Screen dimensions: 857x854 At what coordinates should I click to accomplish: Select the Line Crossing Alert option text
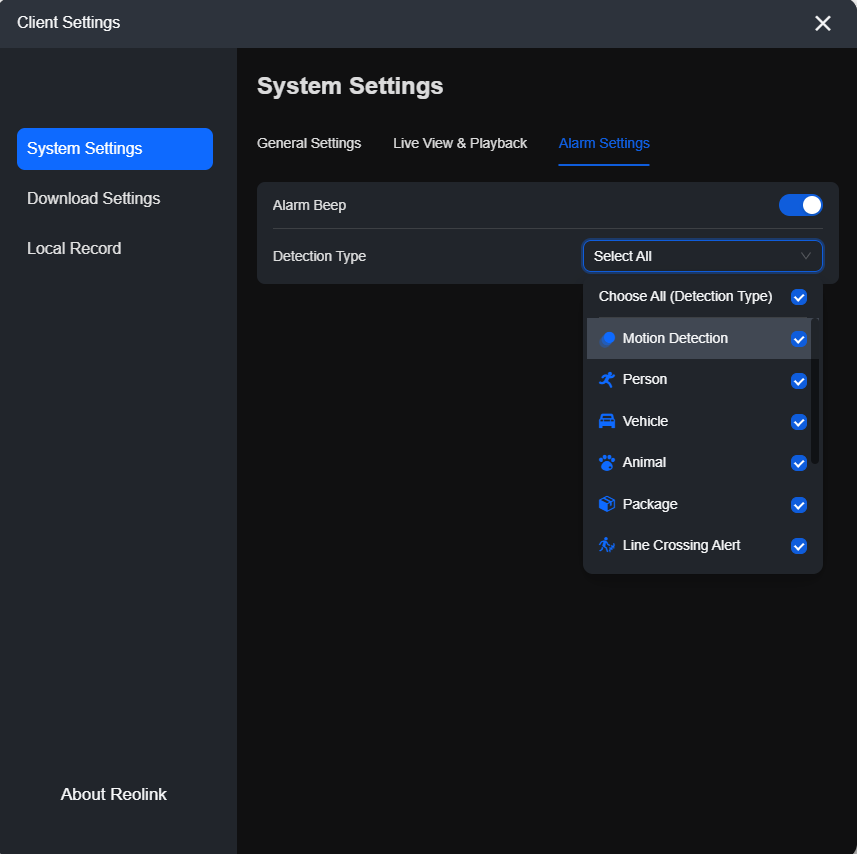point(682,545)
